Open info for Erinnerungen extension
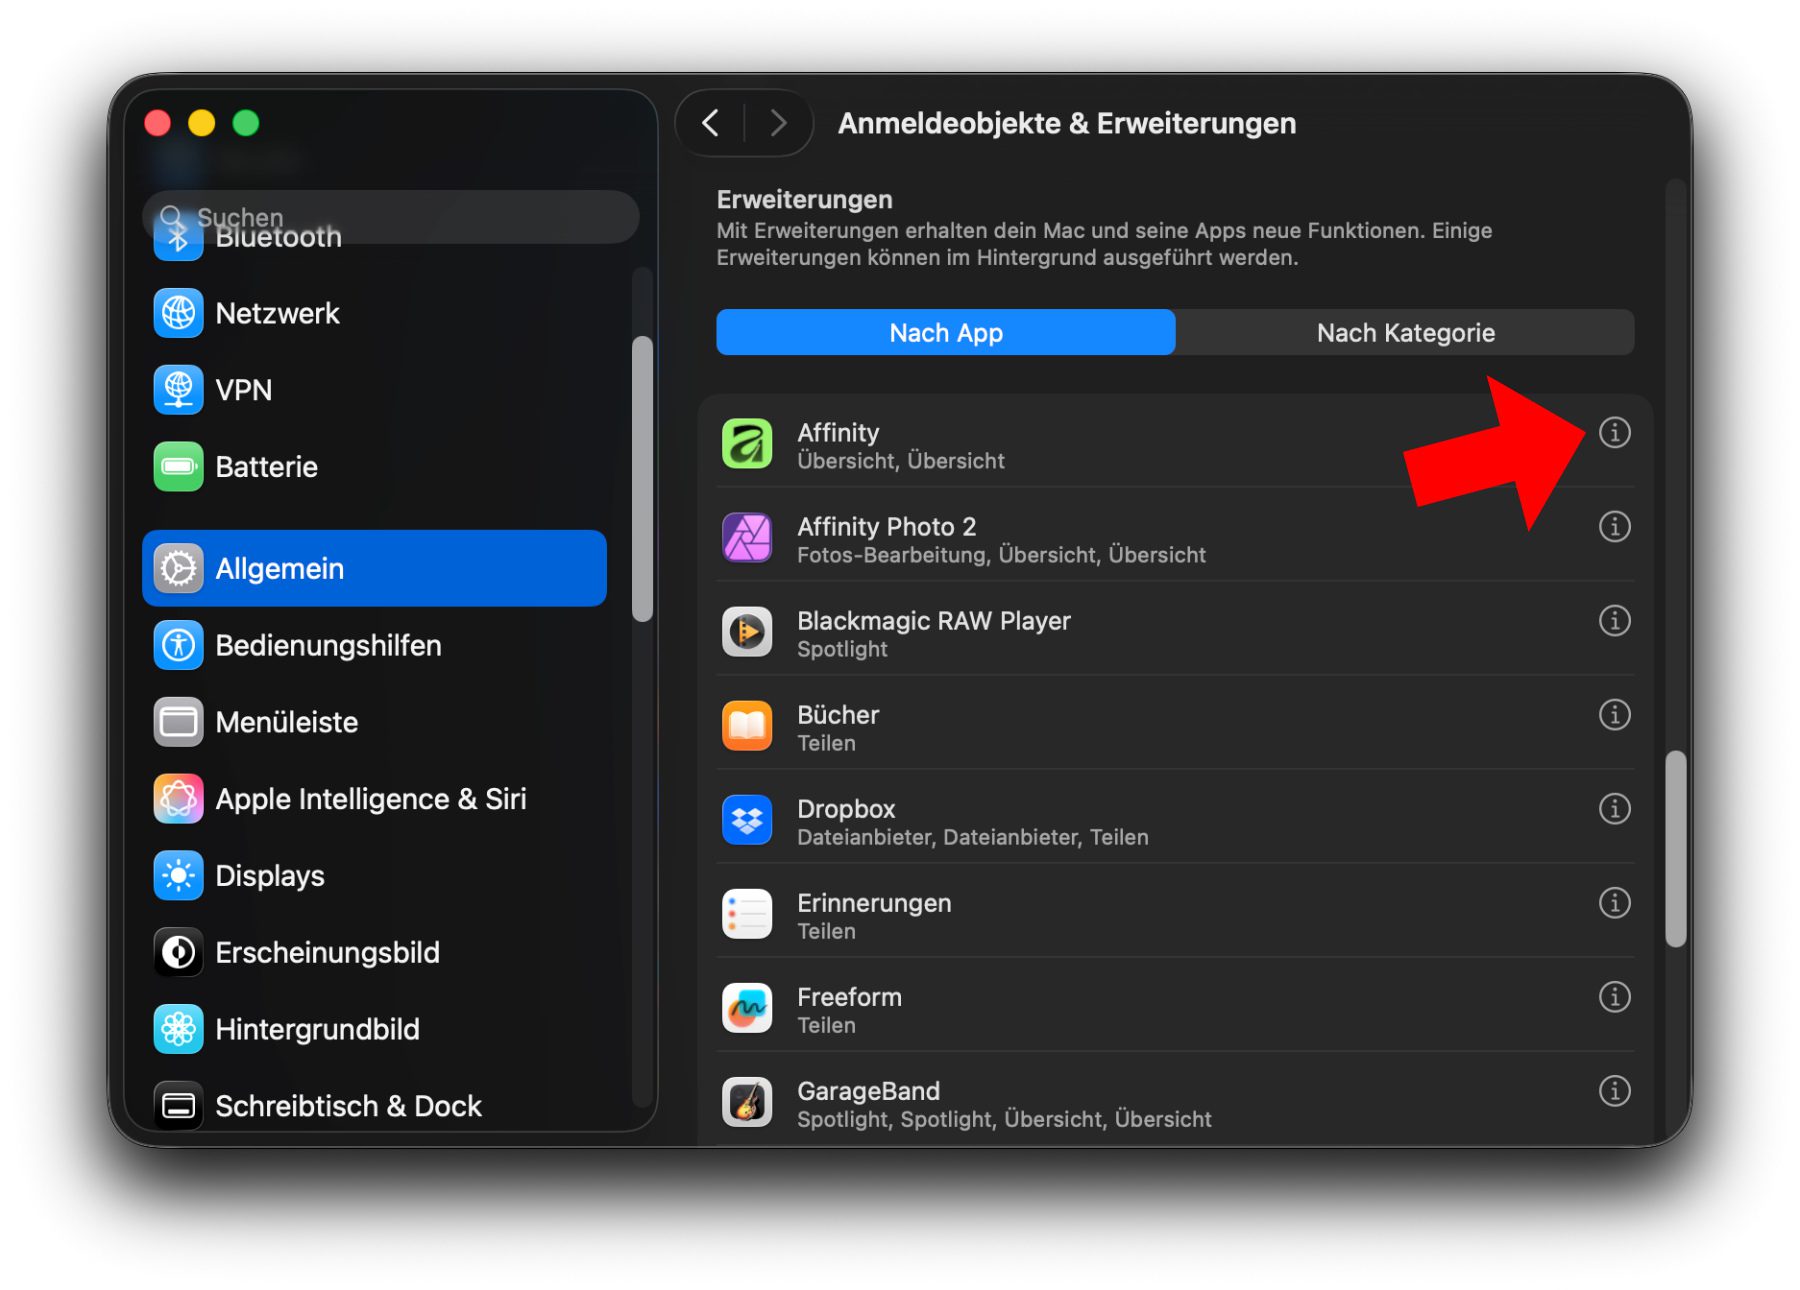The width and height of the screenshot is (1800, 1290). (x=1613, y=903)
